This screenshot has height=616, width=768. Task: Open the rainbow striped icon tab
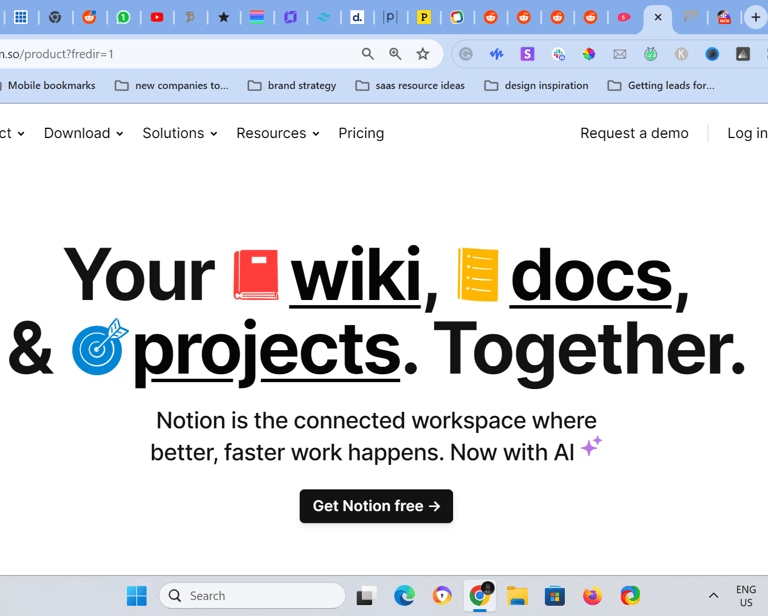(x=257, y=17)
